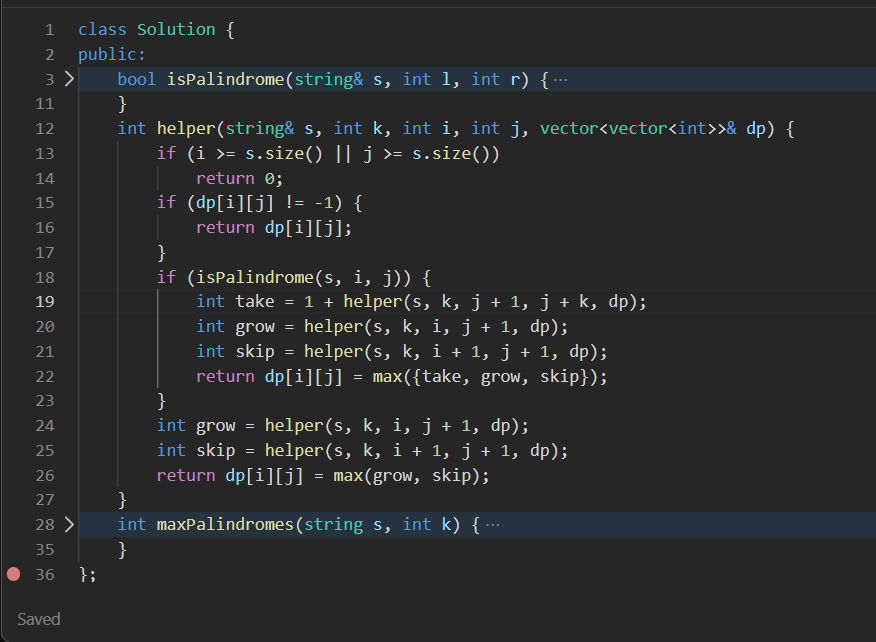Click the variable 'take' on line 19

(255, 302)
